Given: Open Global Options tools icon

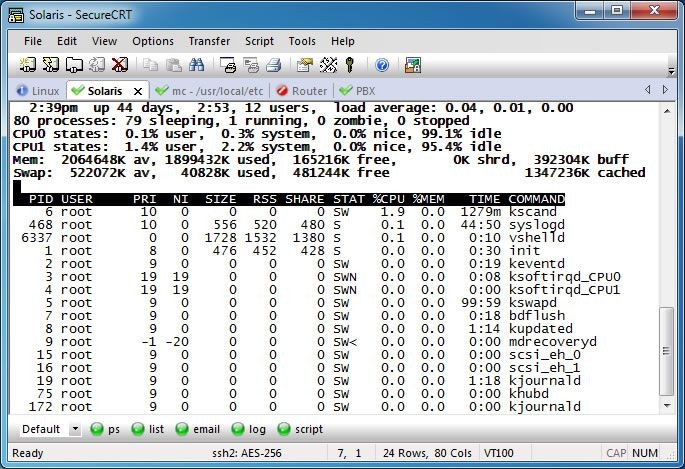Looking at the screenshot, I should 328,65.
